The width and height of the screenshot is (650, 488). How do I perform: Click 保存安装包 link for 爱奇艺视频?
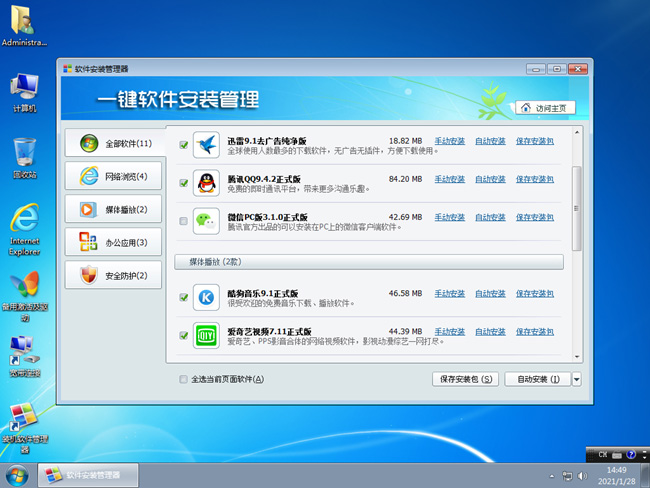point(535,332)
